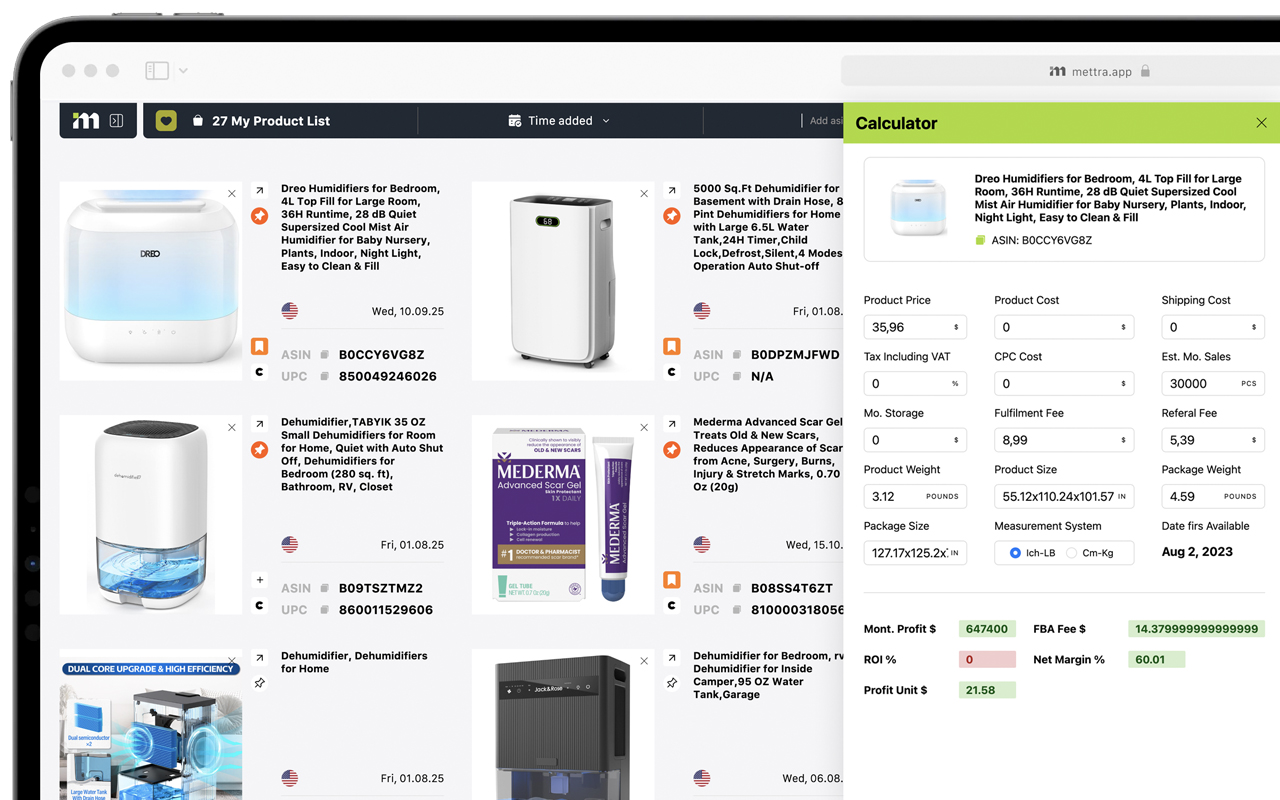Show the browser sidebar
Viewport: 1280px width, 800px height.
click(x=157, y=71)
